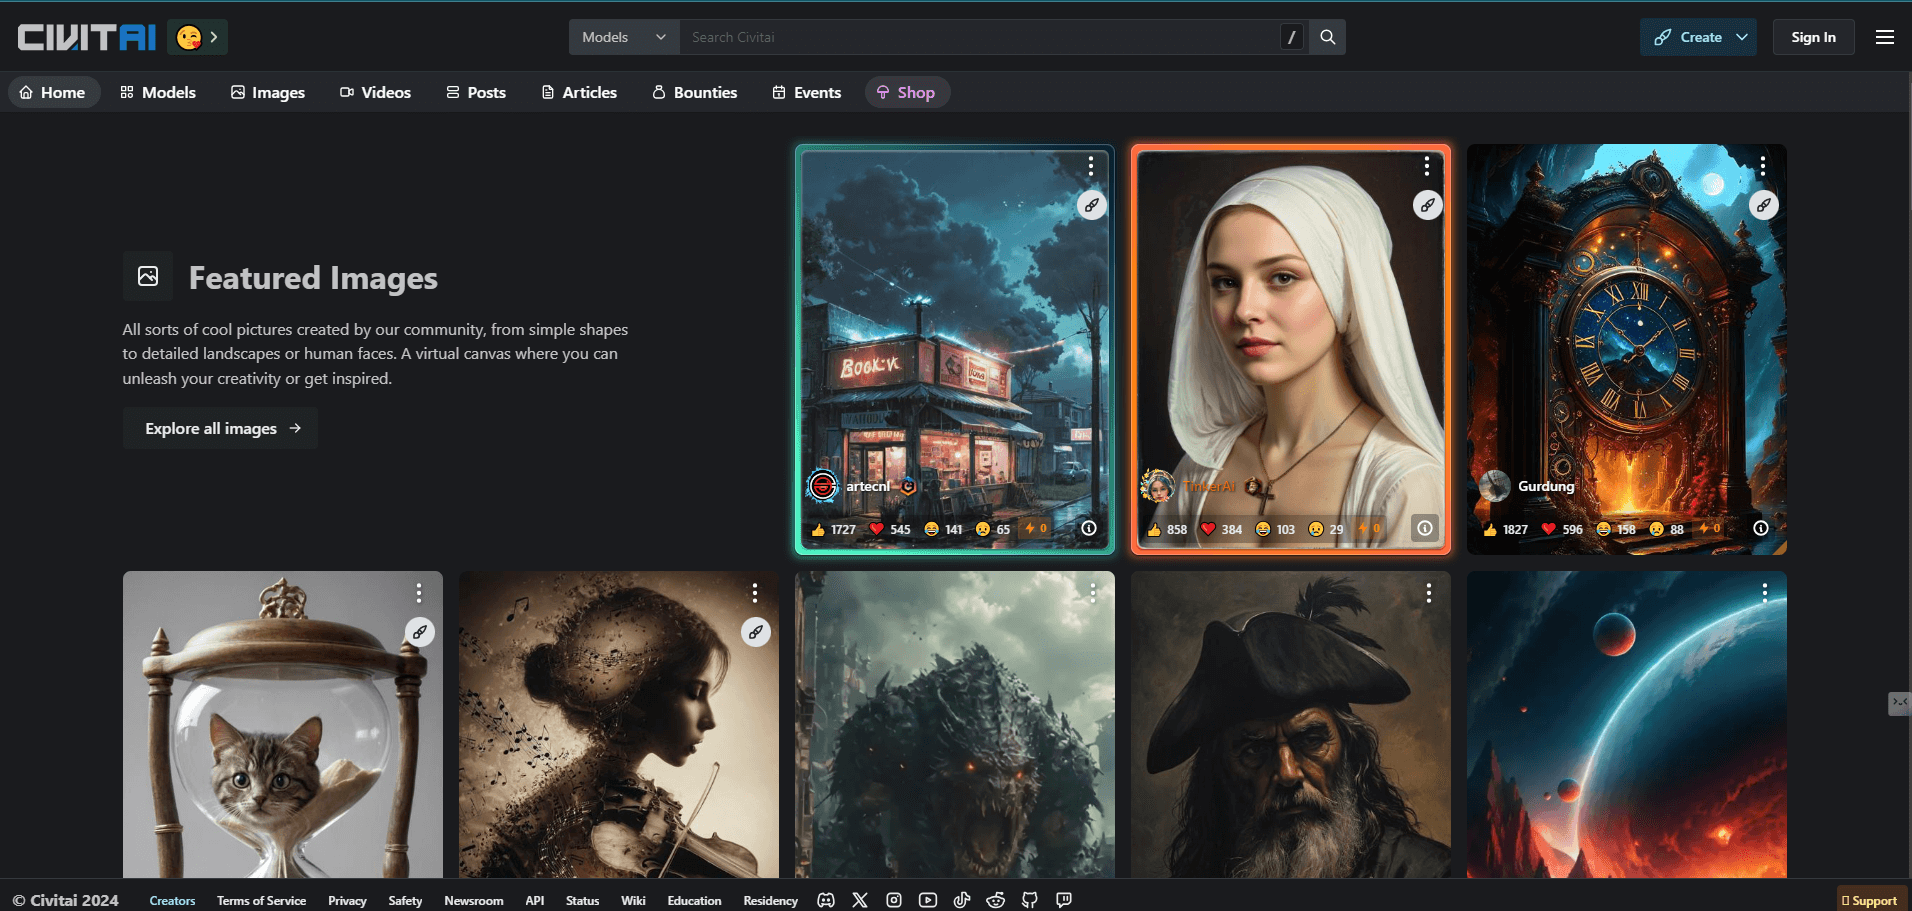Open the Articles tab
The width and height of the screenshot is (1912, 911).
coord(579,92)
